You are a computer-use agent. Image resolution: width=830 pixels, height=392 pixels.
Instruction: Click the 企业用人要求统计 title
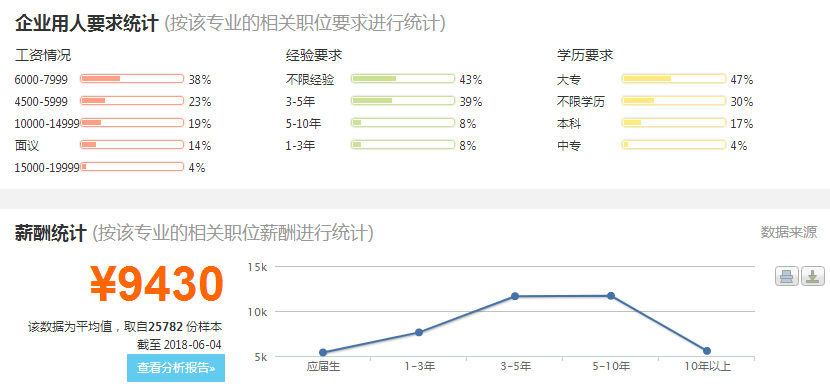87,23
